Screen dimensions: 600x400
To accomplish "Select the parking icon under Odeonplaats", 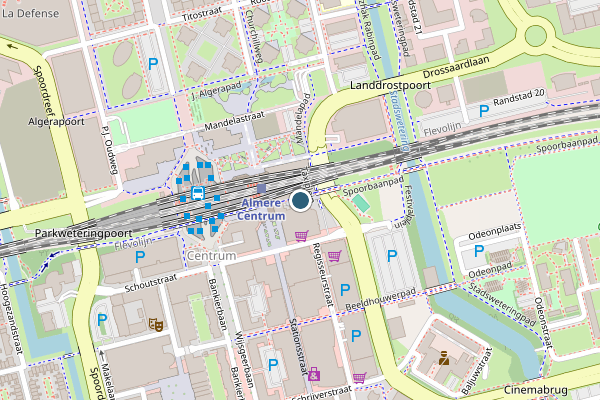I will tap(479, 251).
